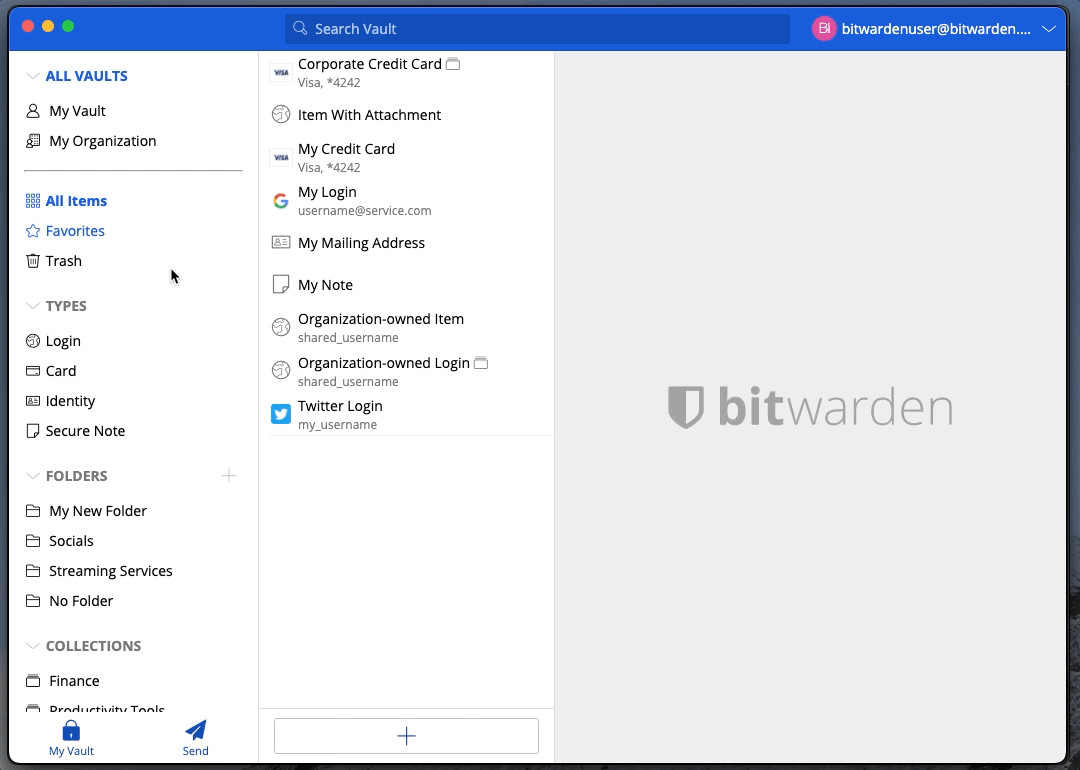Collapse the FOLDERS section chevron

point(33,476)
